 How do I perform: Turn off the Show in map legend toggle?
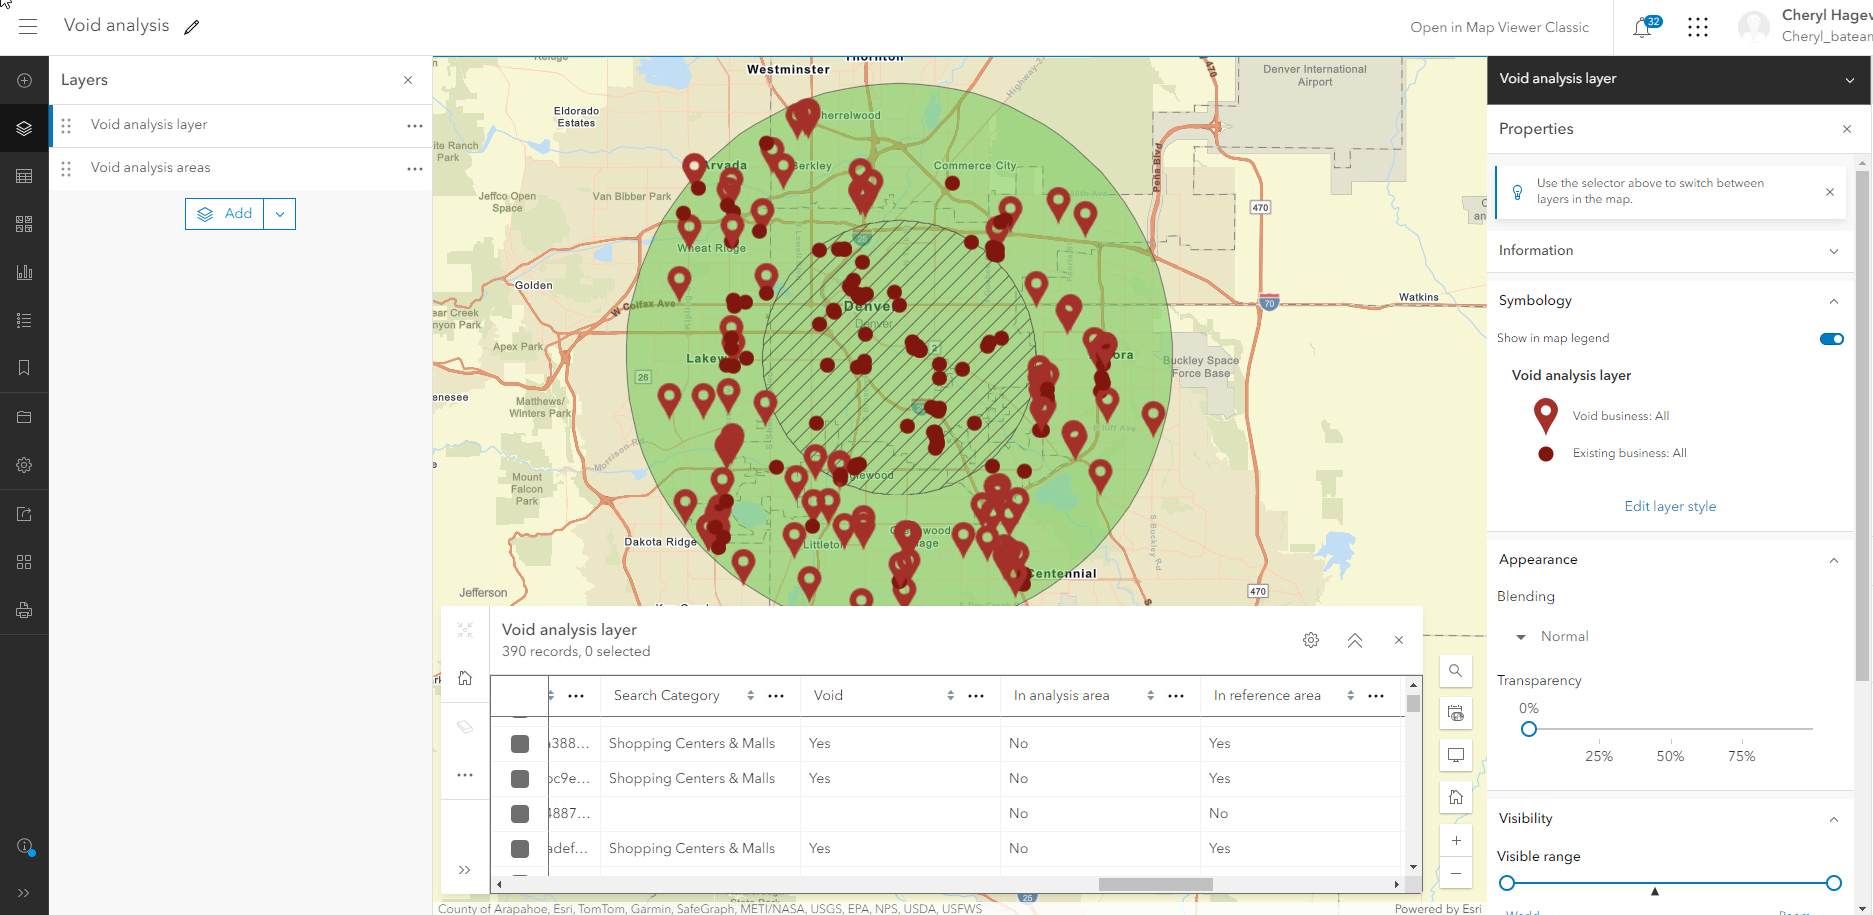(x=1831, y=339)
